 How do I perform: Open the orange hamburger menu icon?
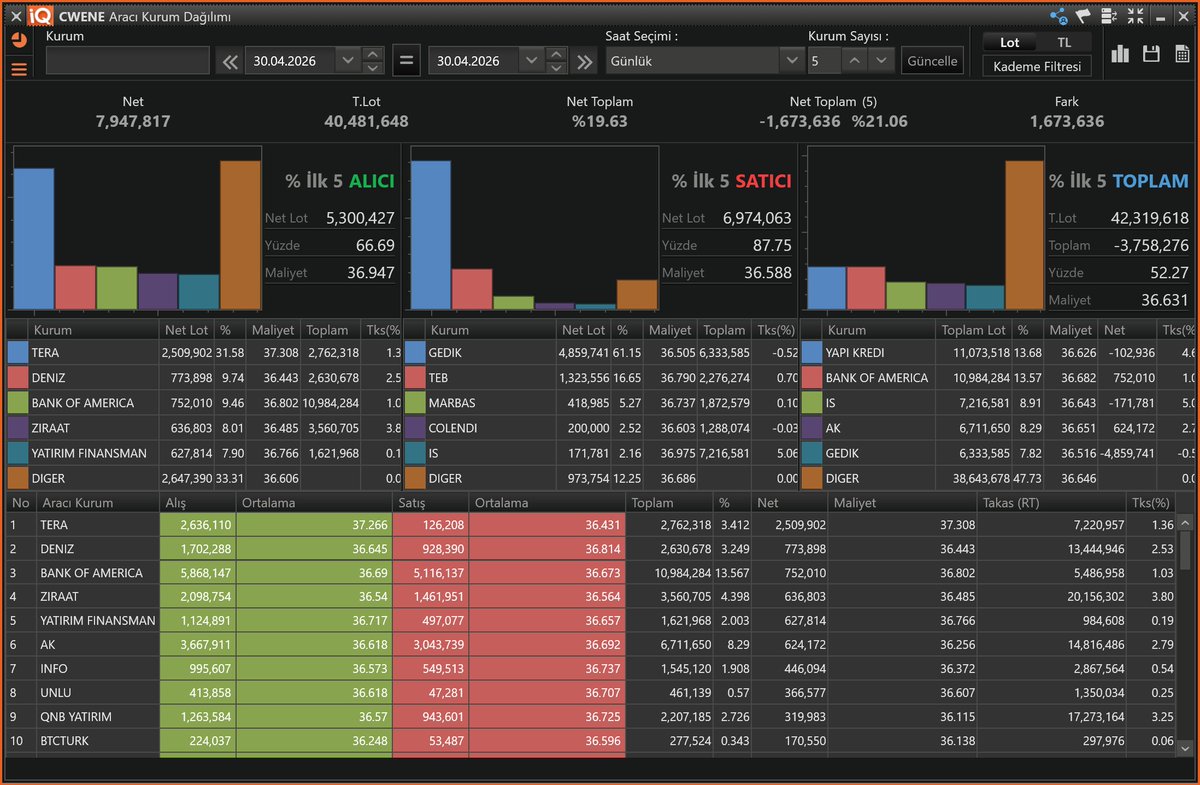pos(19,69)
